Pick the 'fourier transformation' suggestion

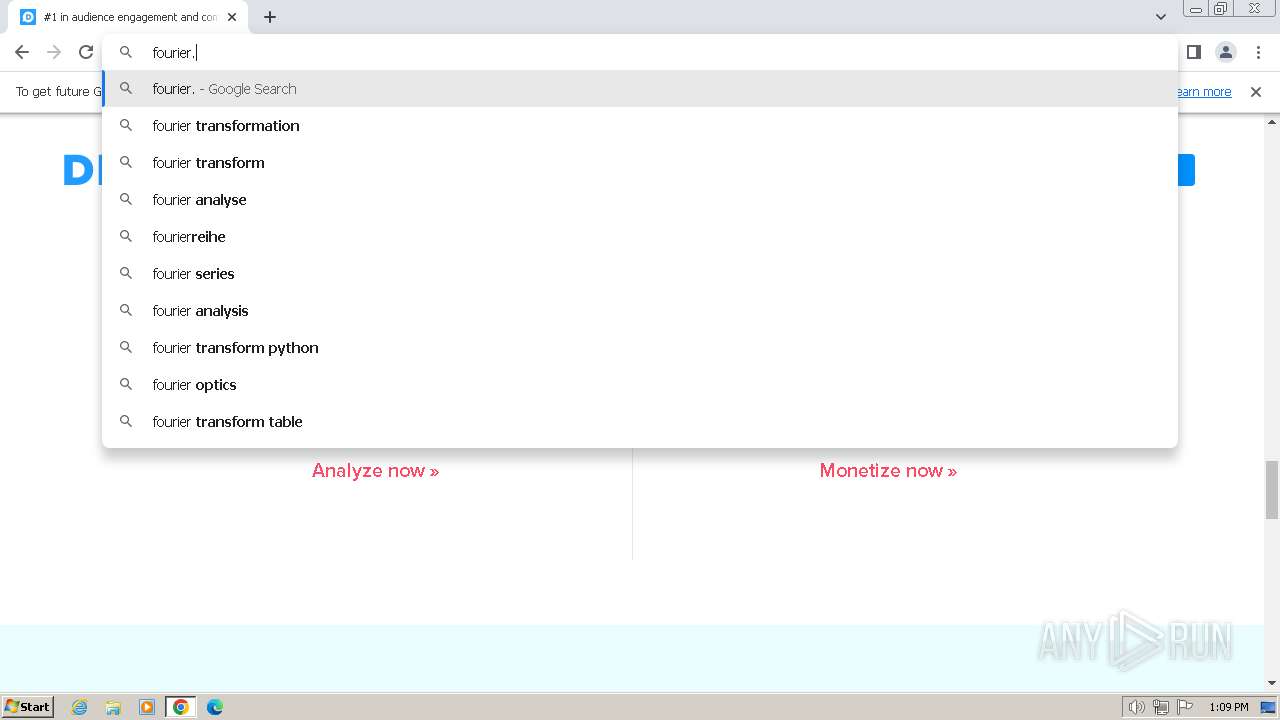pyautogui.click(x=640, y=126)
